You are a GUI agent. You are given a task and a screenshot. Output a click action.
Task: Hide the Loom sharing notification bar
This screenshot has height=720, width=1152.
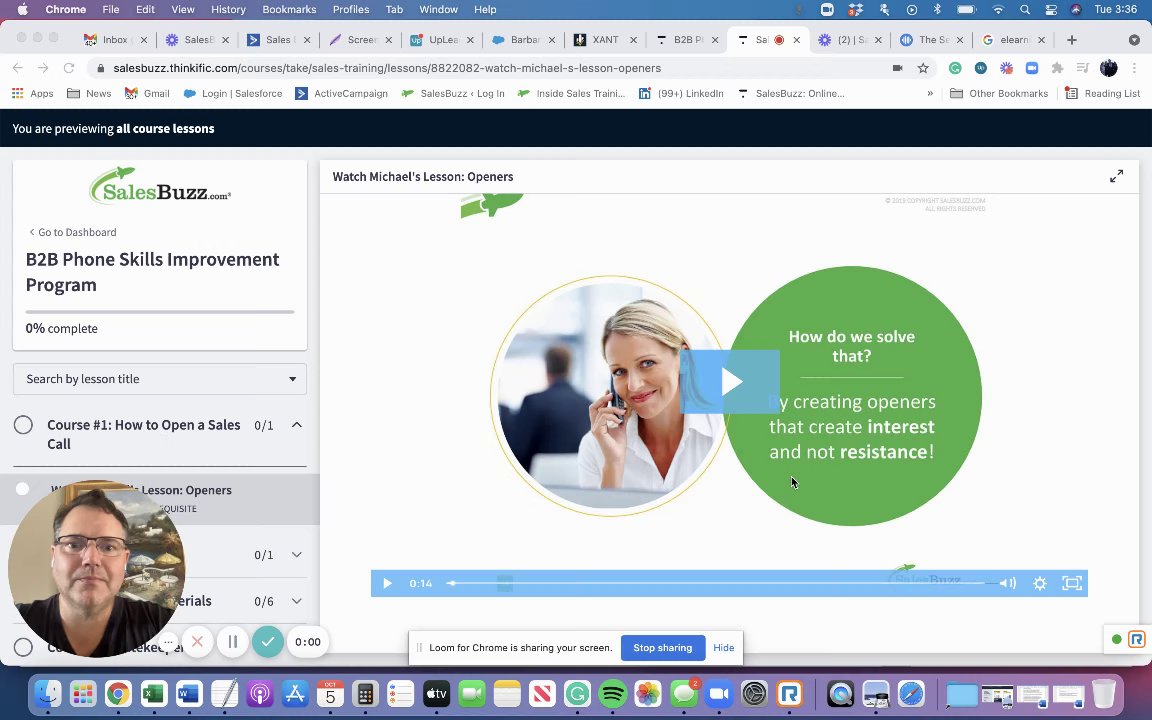[724, 648]
